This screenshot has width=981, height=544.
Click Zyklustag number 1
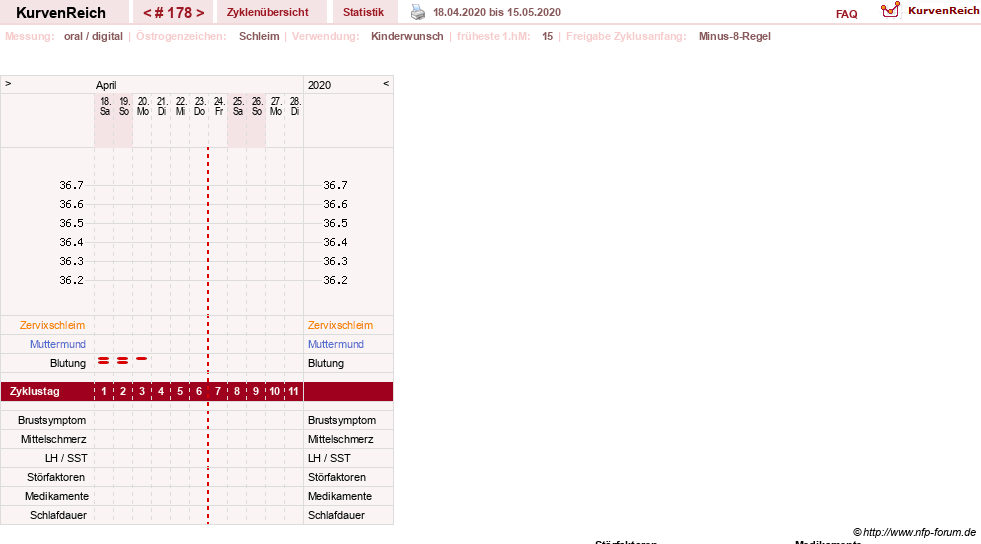tap(104, 391)
